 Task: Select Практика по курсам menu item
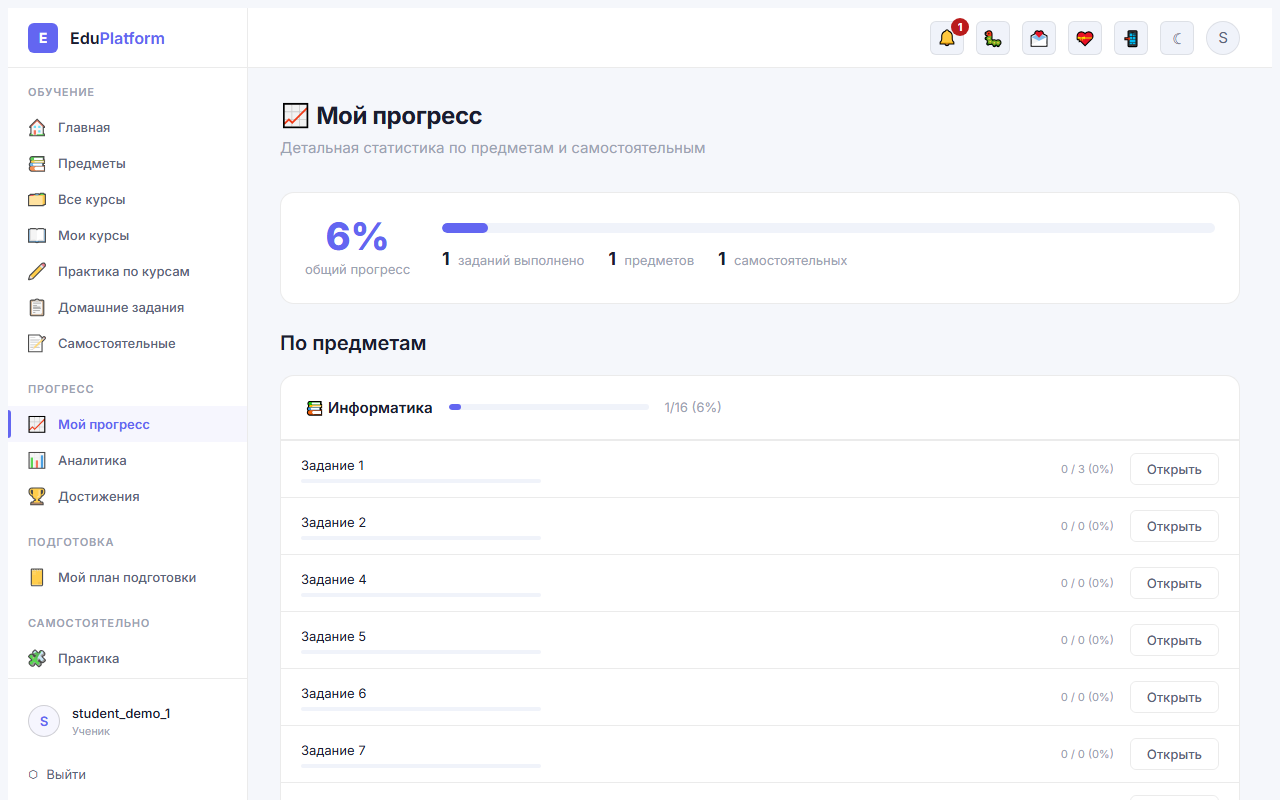[124, 271]
